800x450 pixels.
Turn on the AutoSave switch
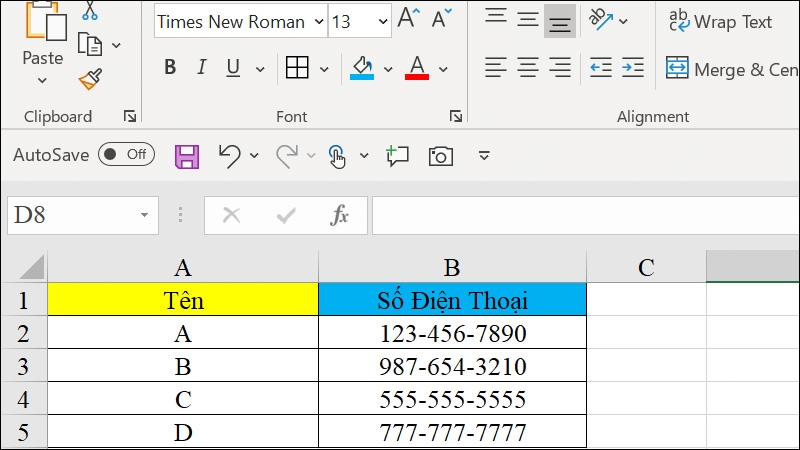(x=127, y=154)
